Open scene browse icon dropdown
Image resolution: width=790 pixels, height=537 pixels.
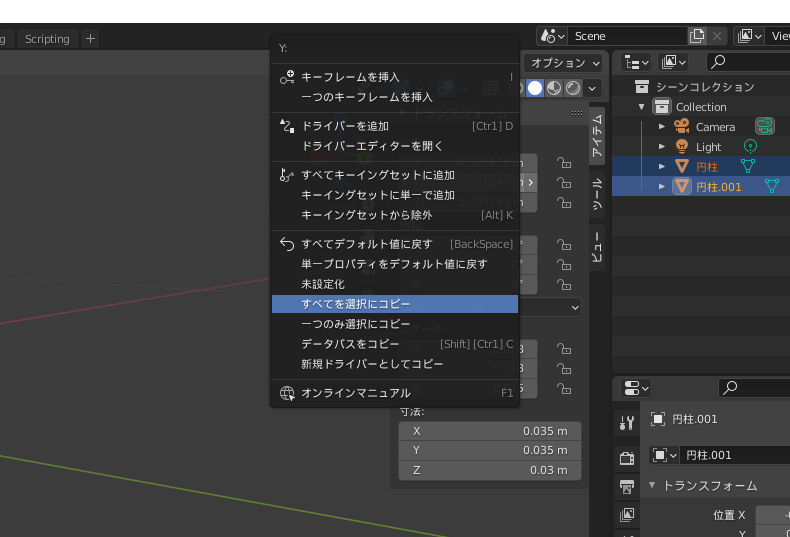pyautogui.click(x=552, y=36)
